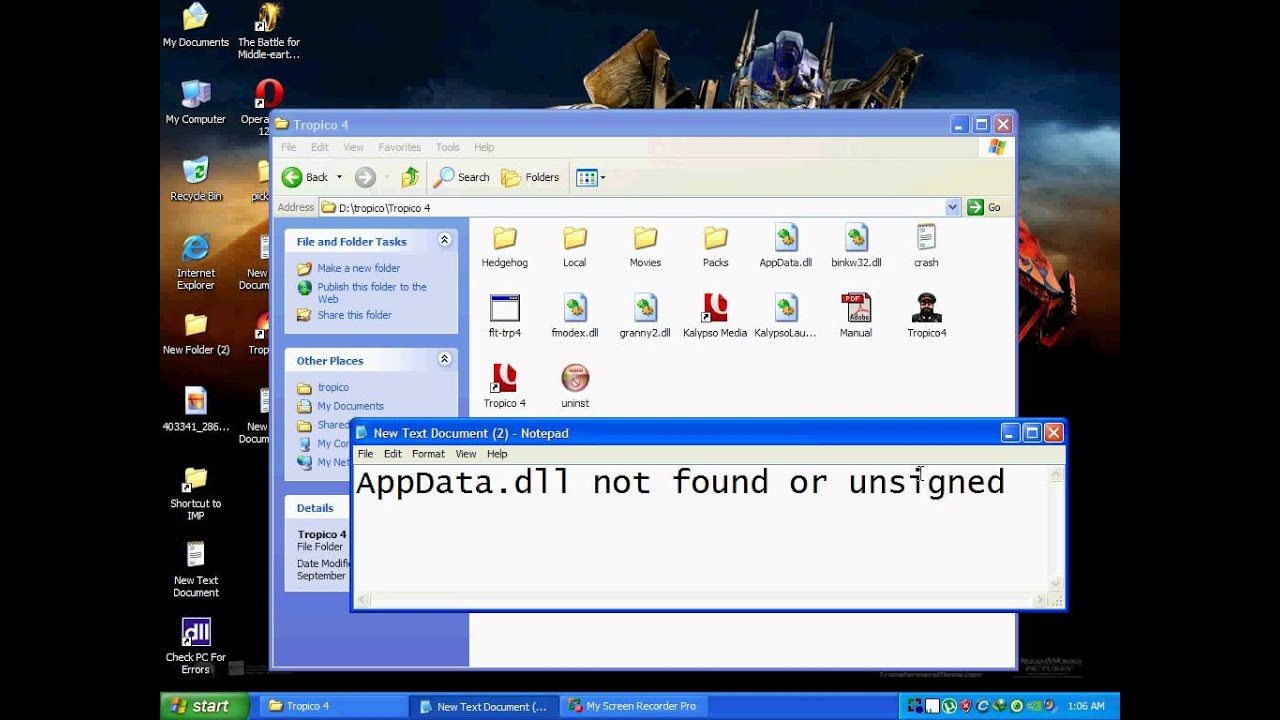Select the Tropico 4 shortcut in folder
Image resolution: width=1280 pixels, height=720 pixels.
(x=505, y=386)
